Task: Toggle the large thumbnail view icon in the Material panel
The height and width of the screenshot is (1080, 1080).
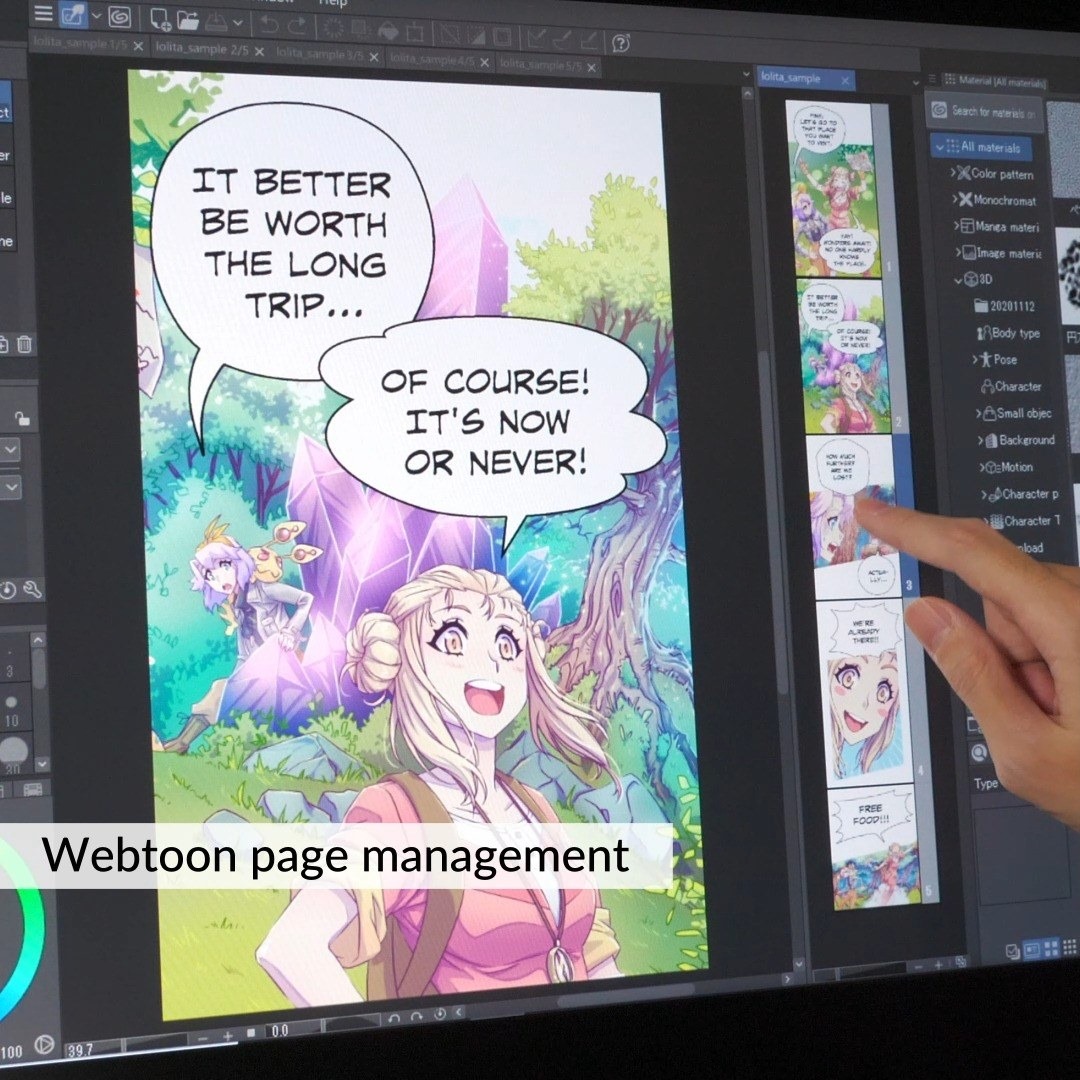Action: [1031, 950]
